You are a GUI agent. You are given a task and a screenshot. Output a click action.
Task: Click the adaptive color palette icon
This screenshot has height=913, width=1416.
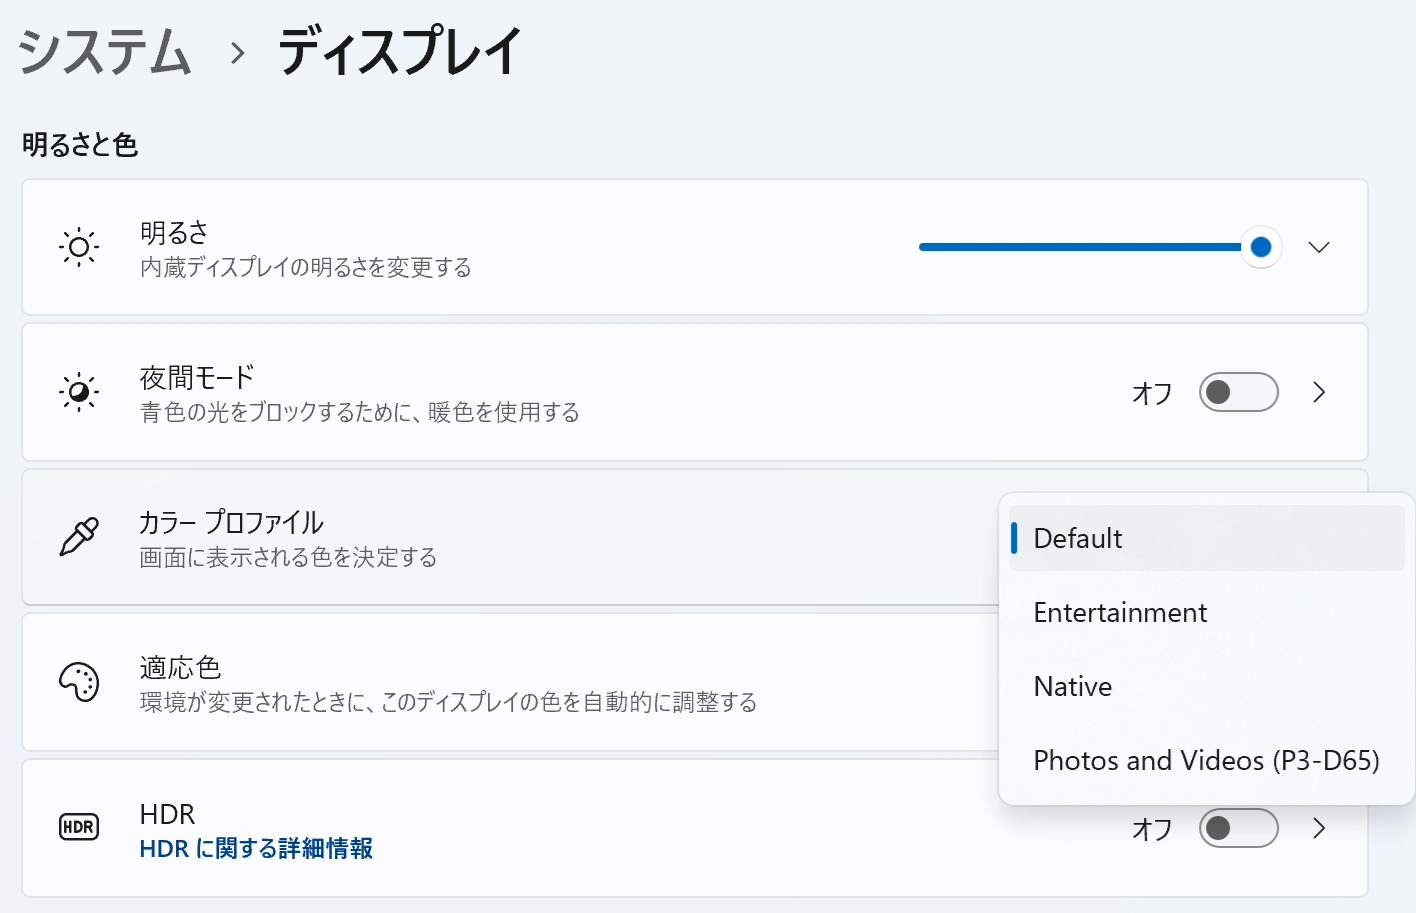point(79,682)
